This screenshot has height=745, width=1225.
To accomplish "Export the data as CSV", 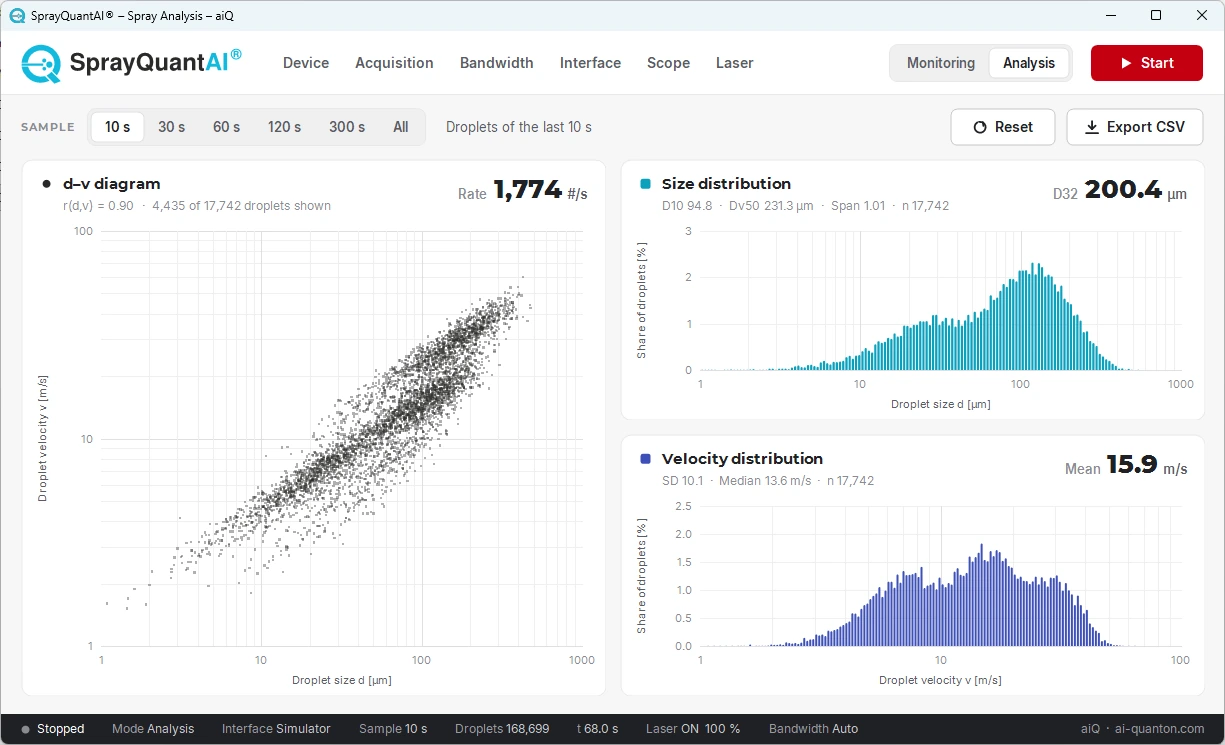I will (x=1135, y=127).
